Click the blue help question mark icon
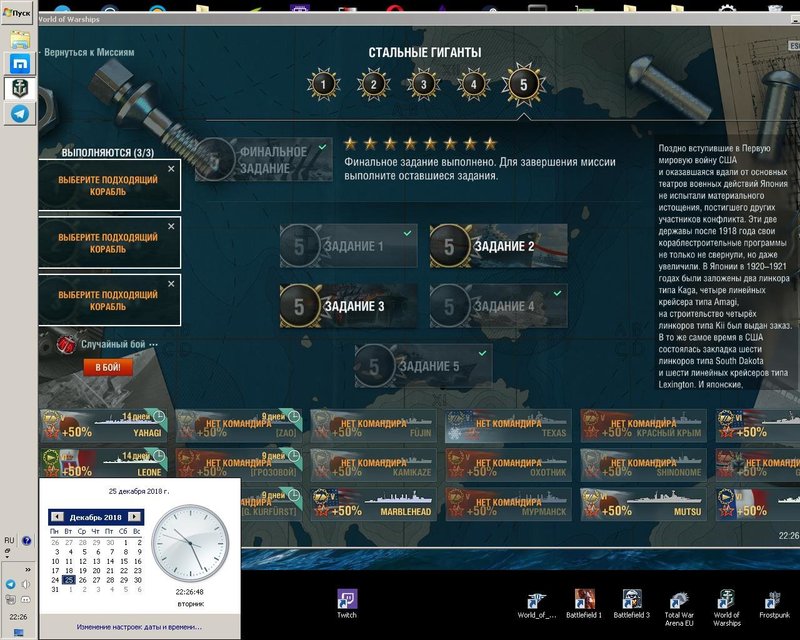Image resolution: width=800 pixels, height=640 pixels. pyautogui.click(x=27, y=540)
